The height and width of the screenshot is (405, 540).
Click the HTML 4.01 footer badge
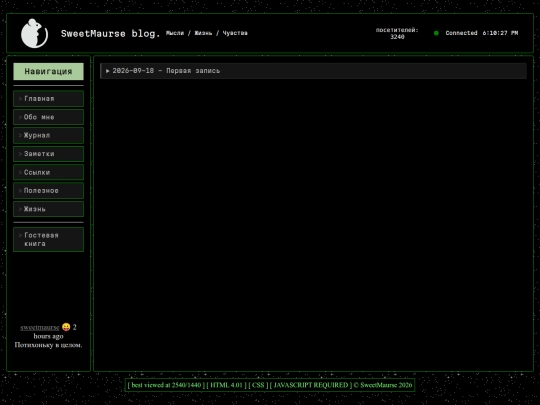click(227, 385)
